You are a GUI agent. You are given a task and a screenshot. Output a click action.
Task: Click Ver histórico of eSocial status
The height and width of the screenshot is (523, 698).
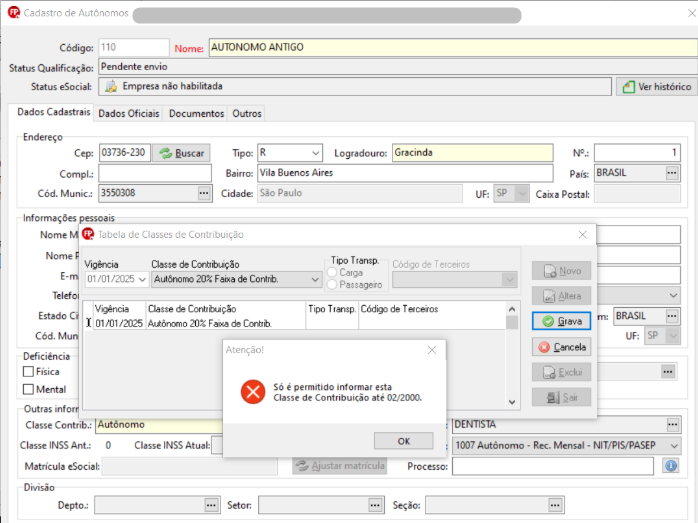click(x=657, y=87)
